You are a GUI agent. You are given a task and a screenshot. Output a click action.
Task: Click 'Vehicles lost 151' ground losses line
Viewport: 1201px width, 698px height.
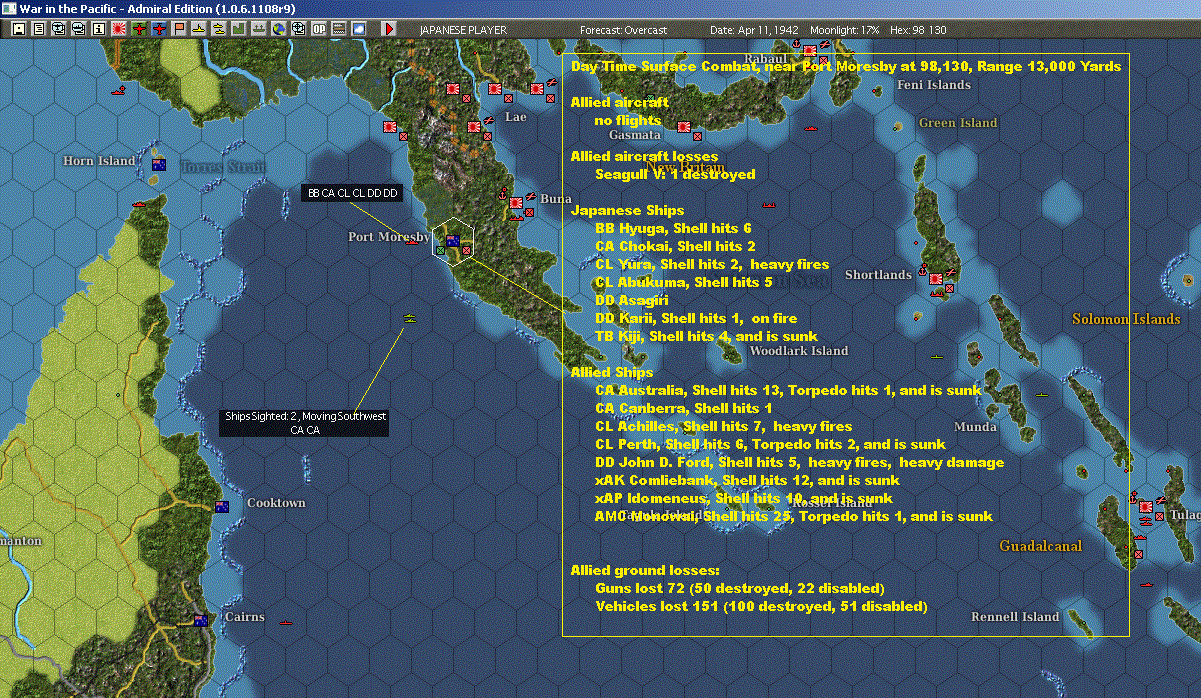pos(761,607)
